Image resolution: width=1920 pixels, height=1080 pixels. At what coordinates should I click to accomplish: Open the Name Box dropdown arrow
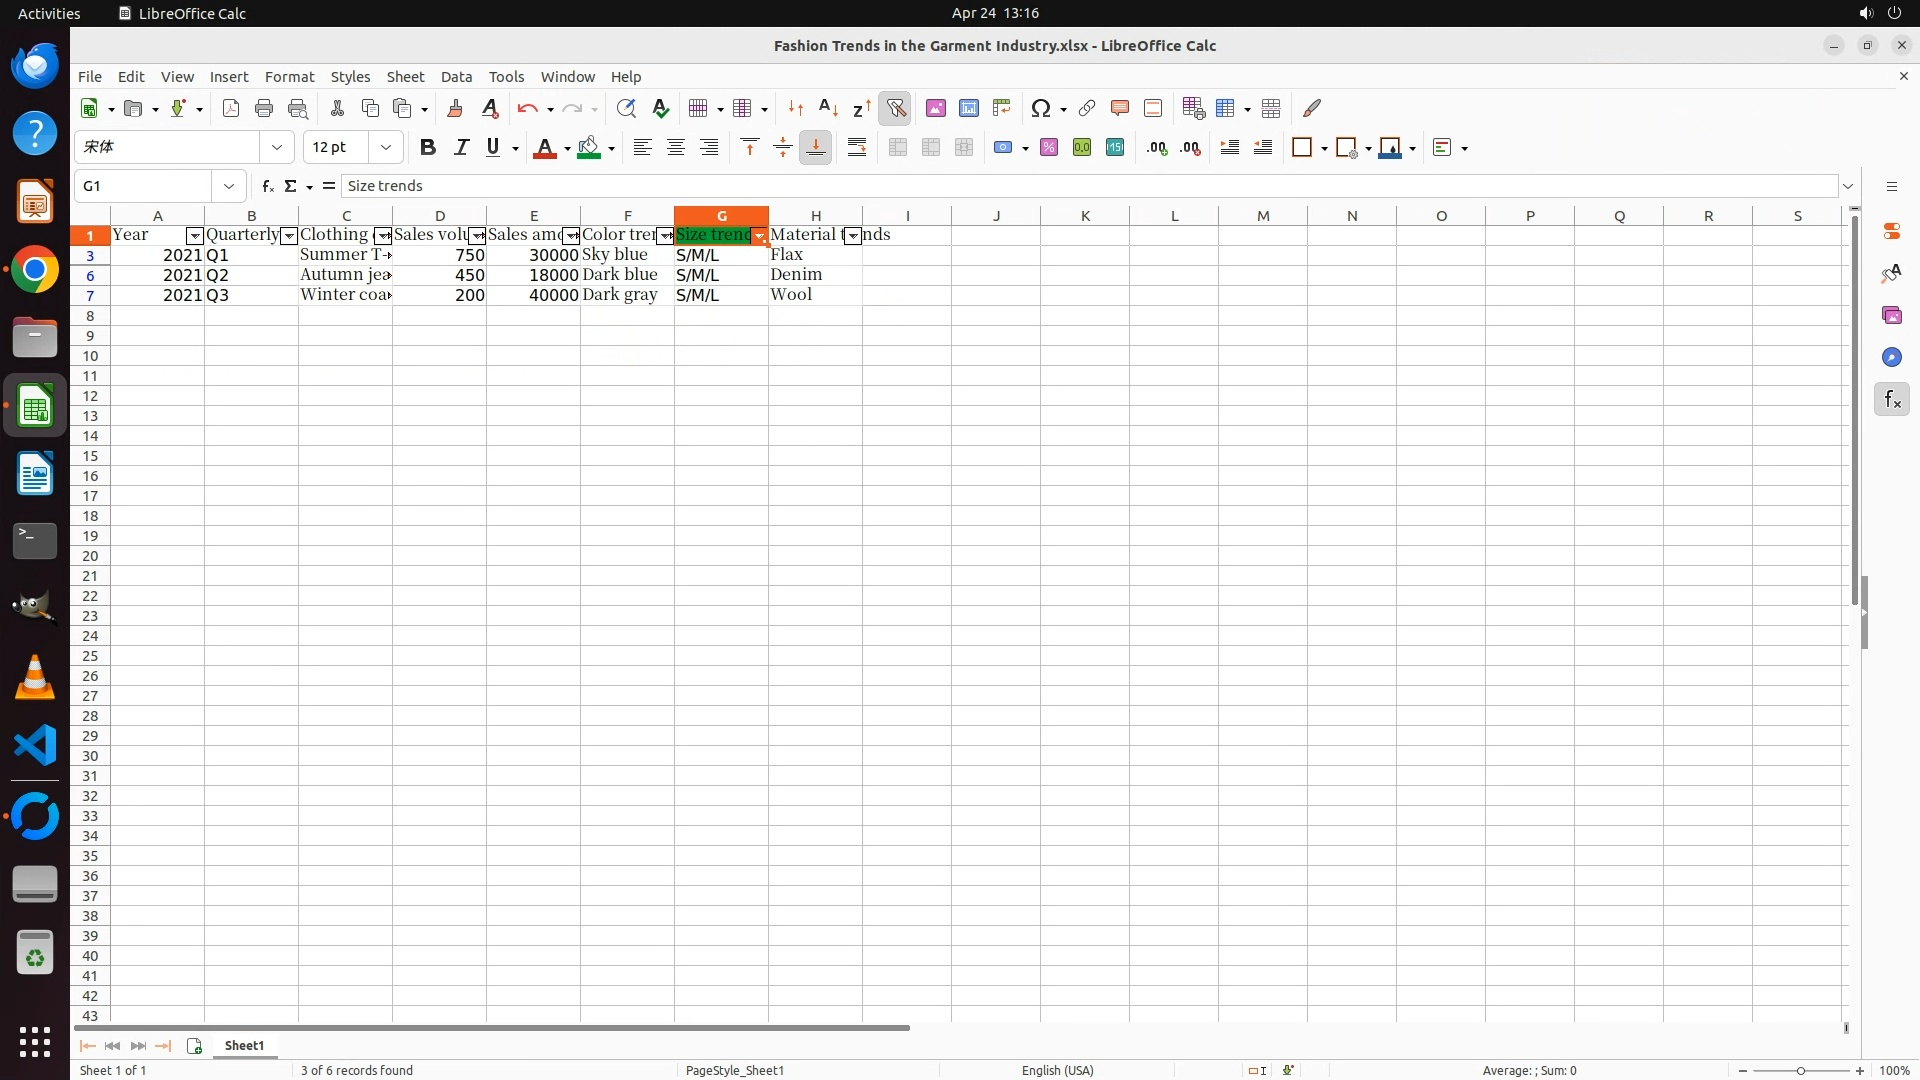click(229, 186)
